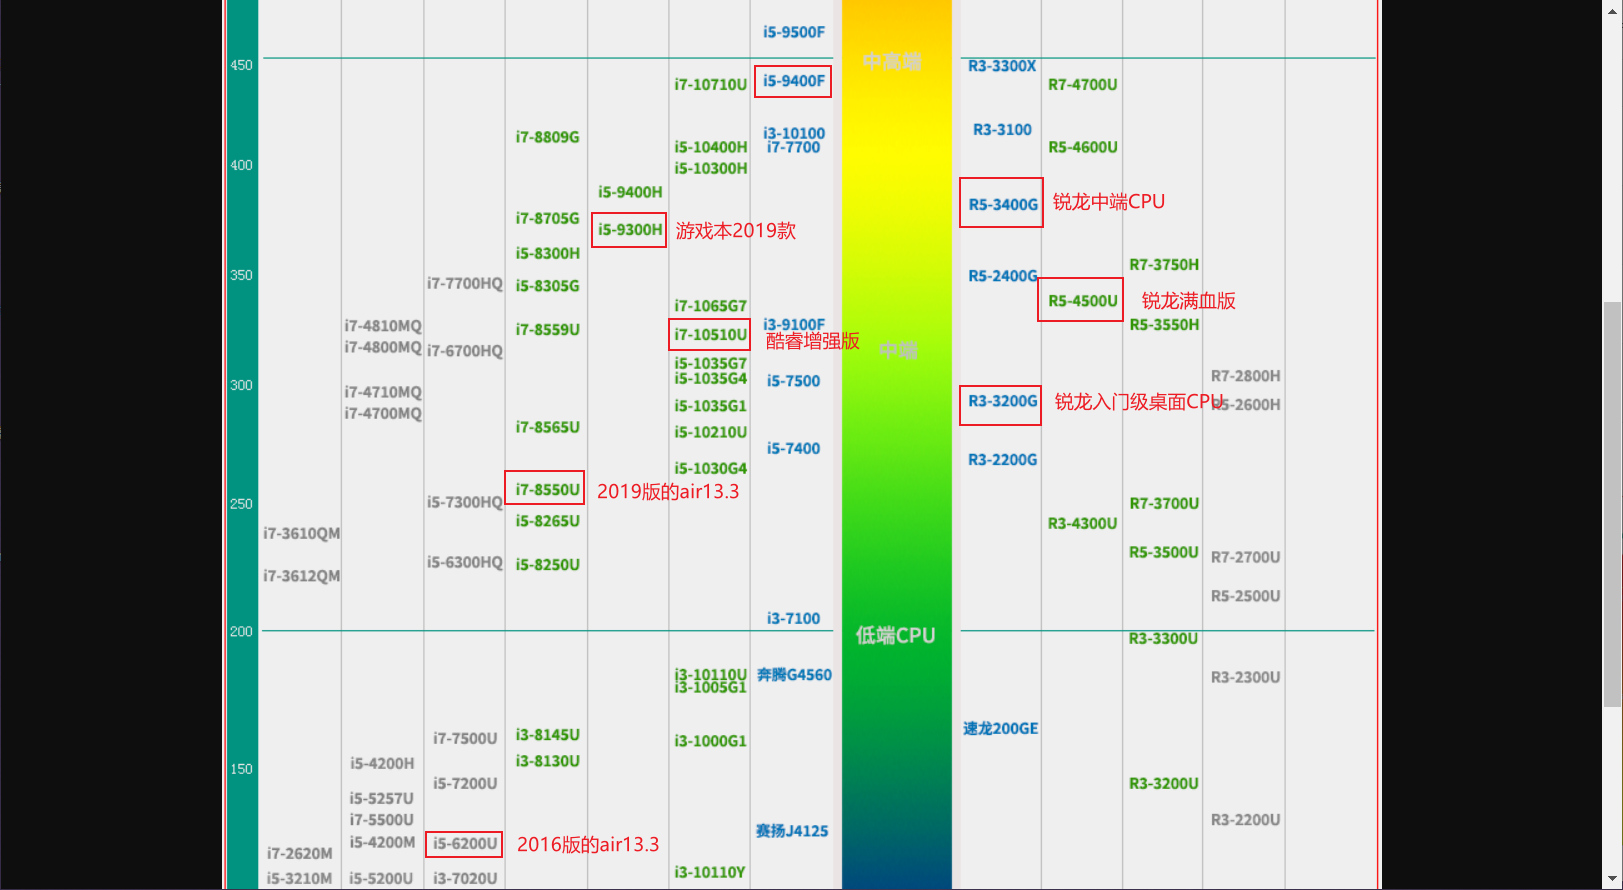Click the R3-3300X label
Viewport: 1623px width, 890px height.
(1002, 66)
